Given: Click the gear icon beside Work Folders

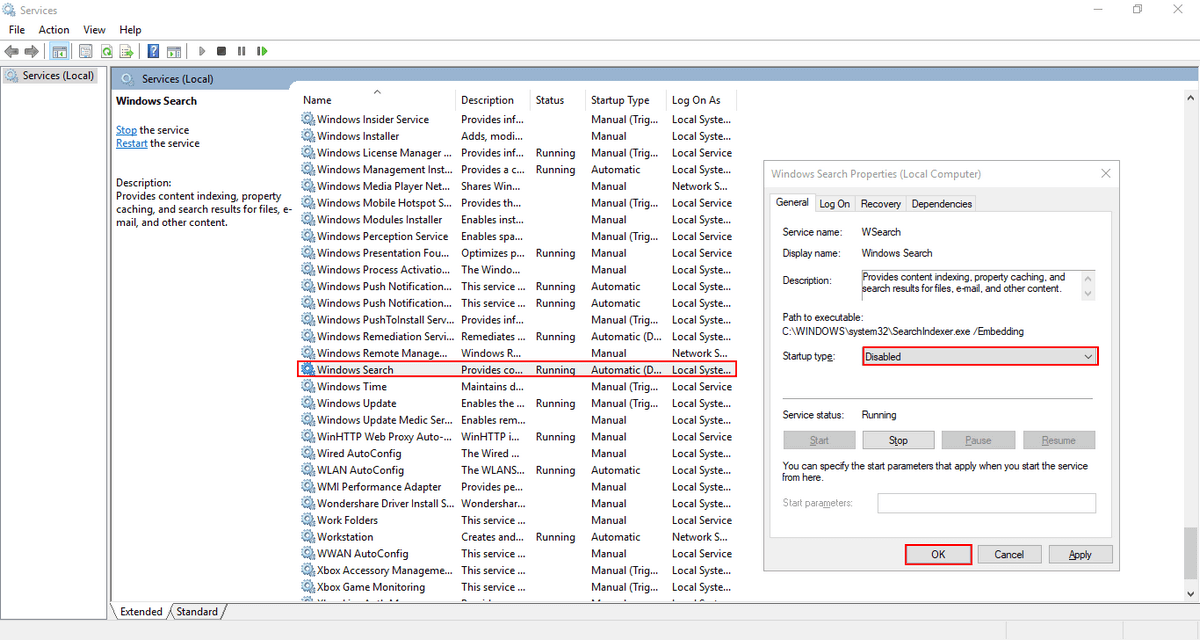Looking at the screenshot, I should click(308, 520).
